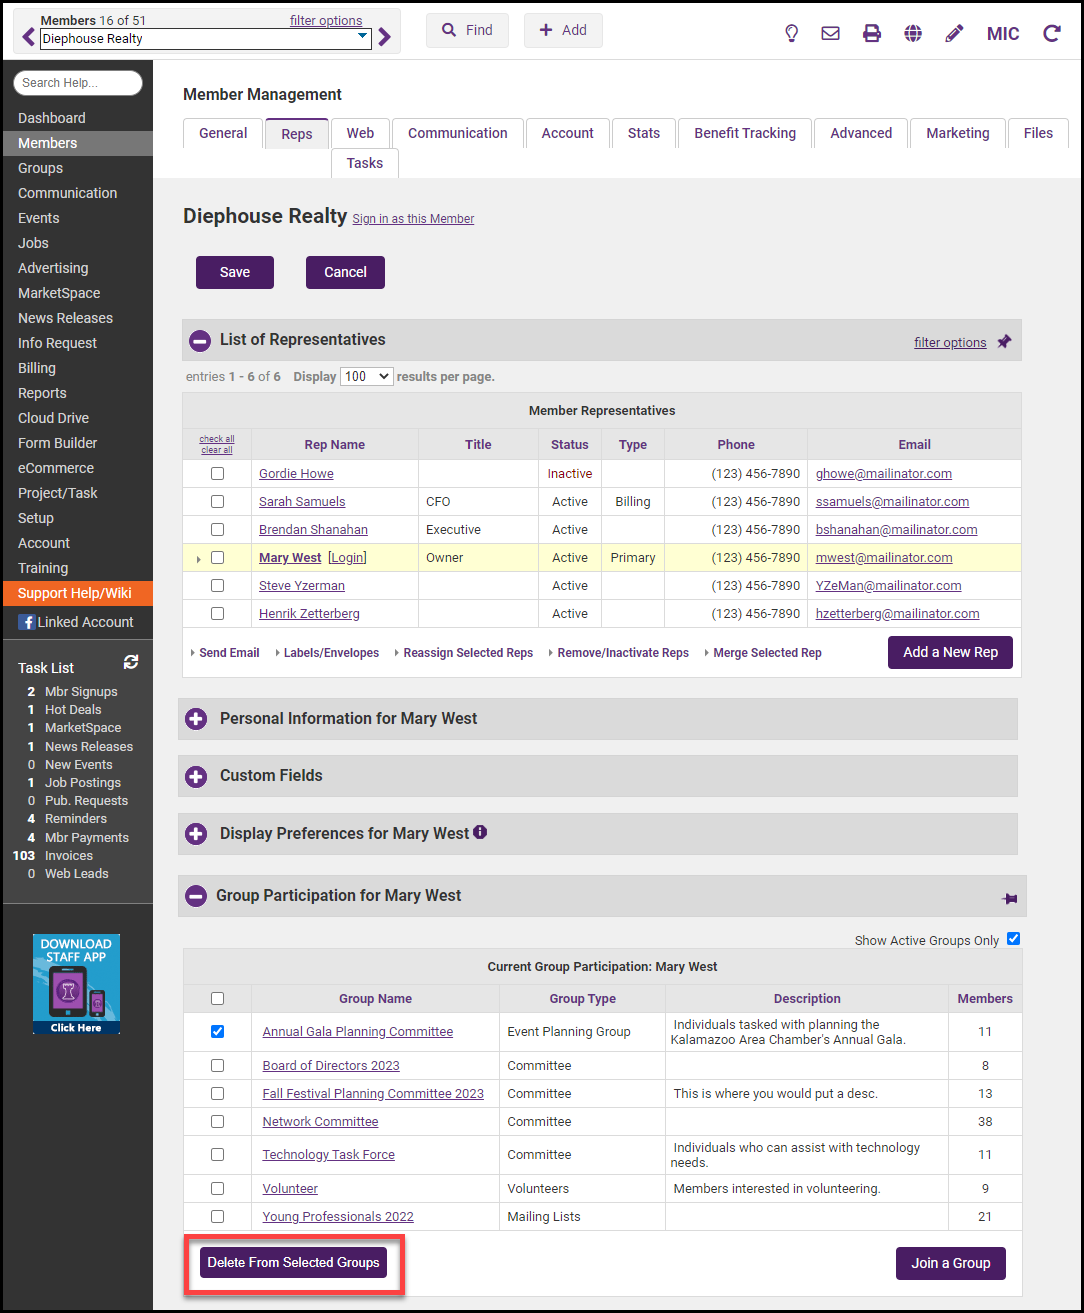
Task: Click the Search Help input field
Action: pos(78,83)
